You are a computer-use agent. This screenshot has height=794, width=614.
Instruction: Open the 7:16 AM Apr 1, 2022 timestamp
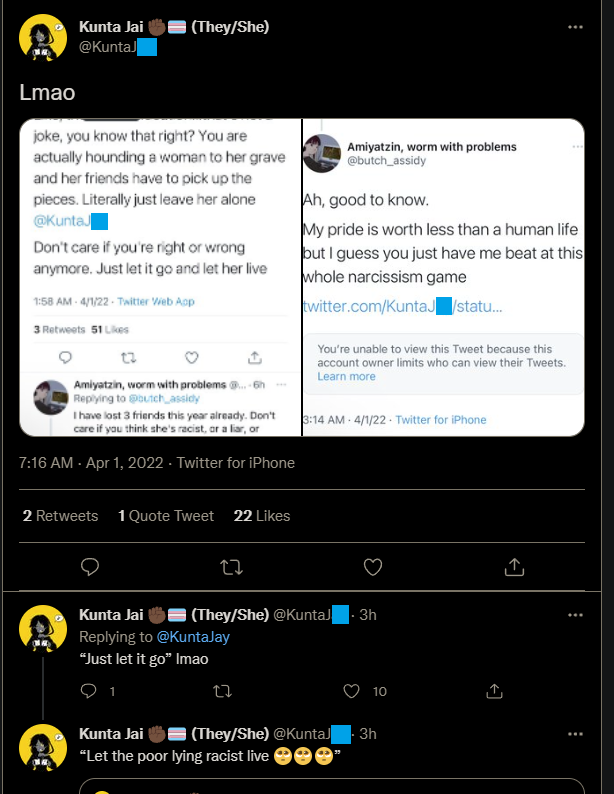tap(91, 463)
